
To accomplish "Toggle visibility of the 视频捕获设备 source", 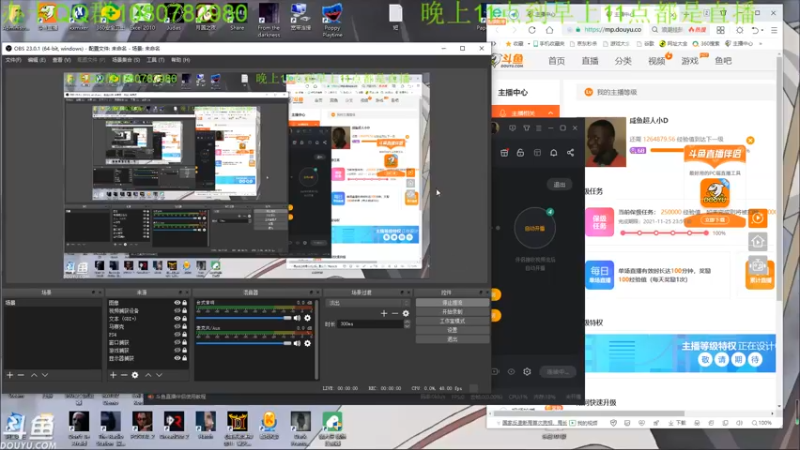I will [x=177, y=310].
